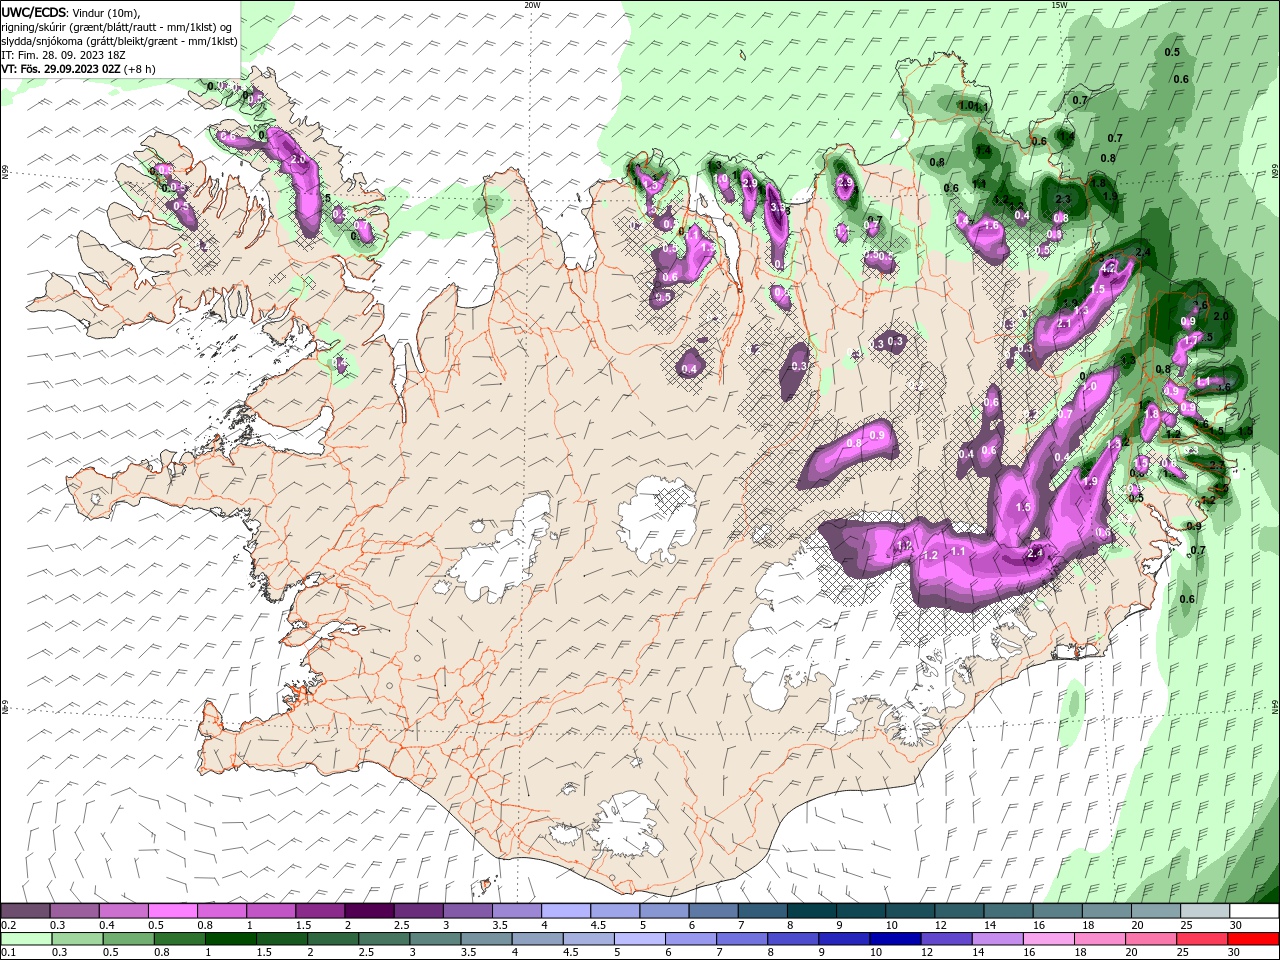Pick the bright red rain swatch after 30
This screenshot has height=960, width=1280.
click(1254, 939)
